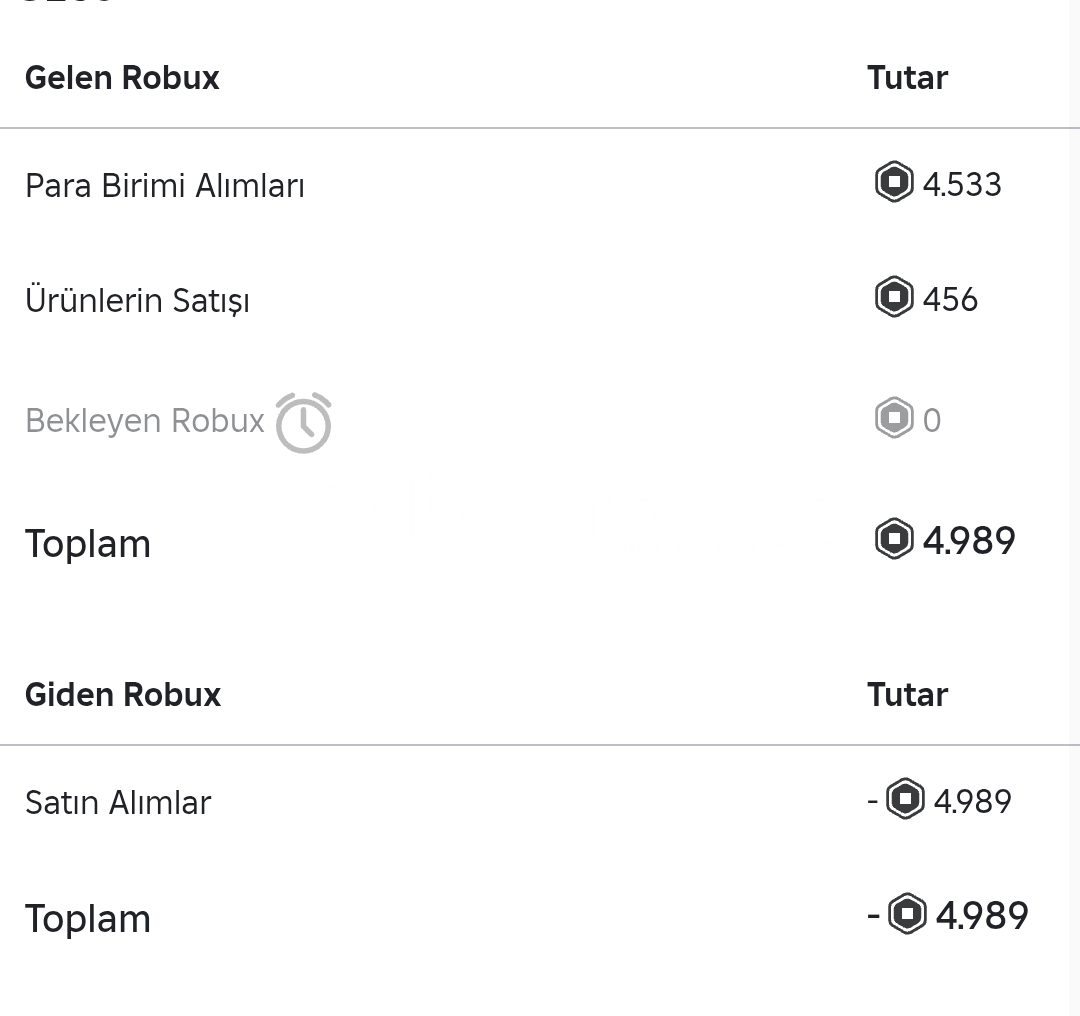Viewport: 1080px width, 1016px height.
Task: Click the Tutar column header above 4.533
Action: (907, 77)
